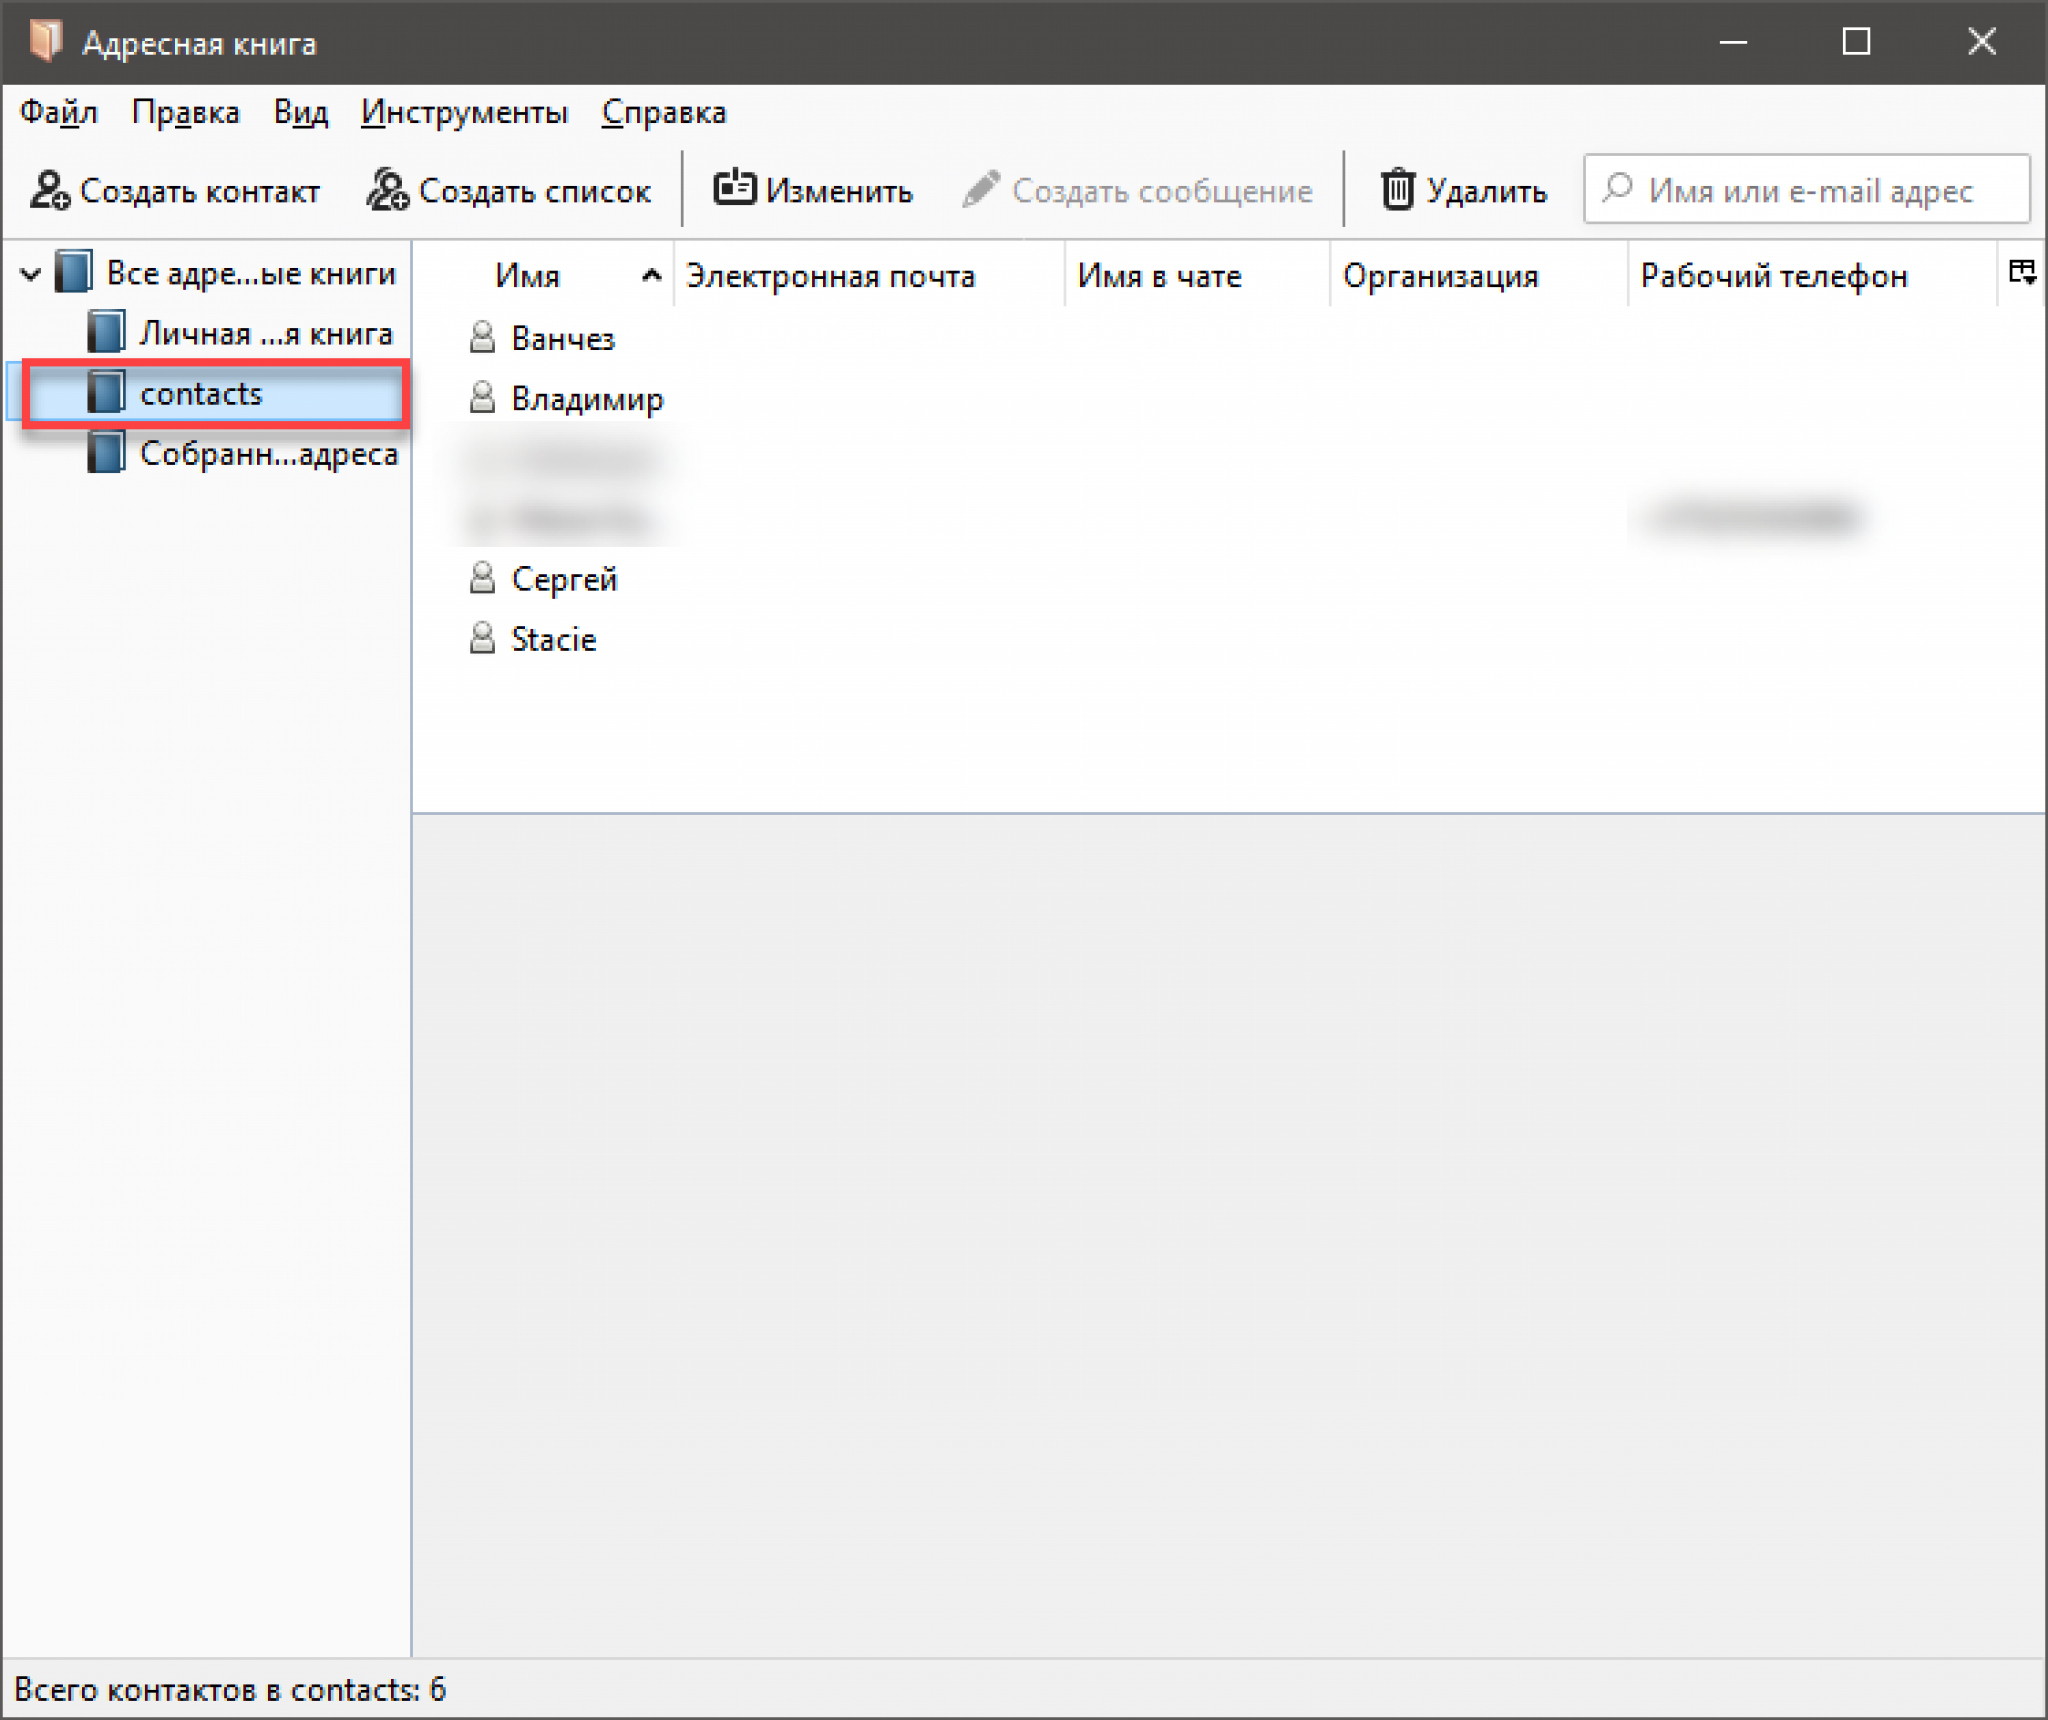Select the contact Владимир
This screenshot has height=1720, width=2048.
[587, 399]
